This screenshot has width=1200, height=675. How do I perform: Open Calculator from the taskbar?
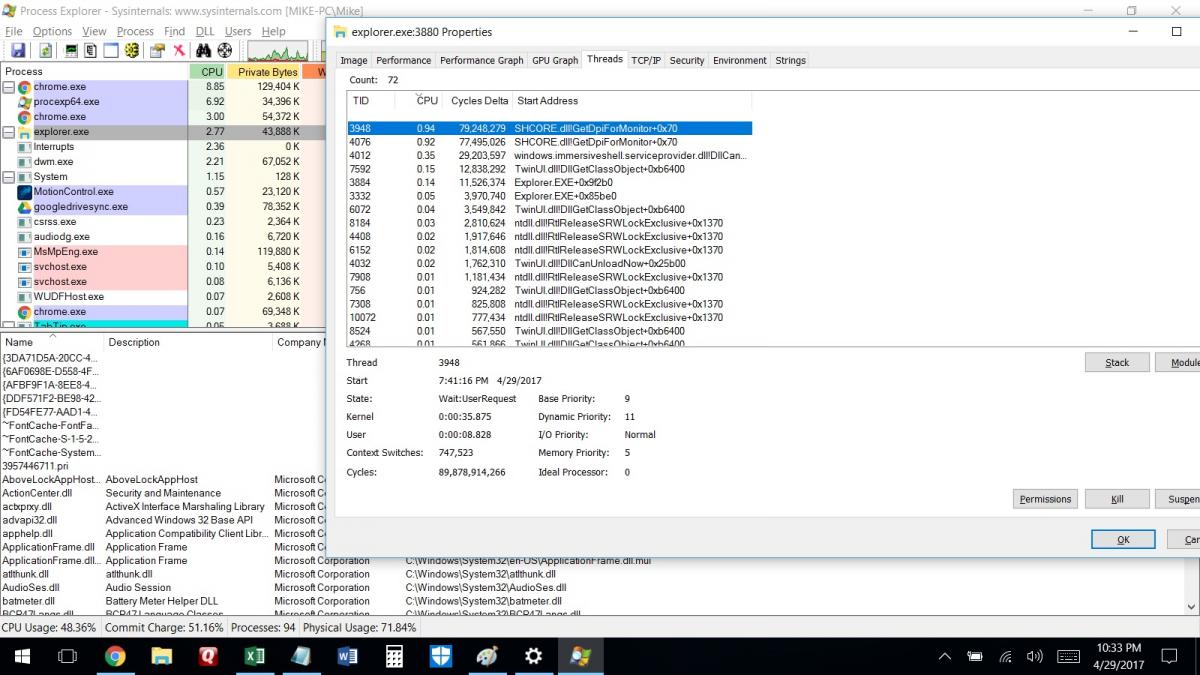(x=394, y=656)
